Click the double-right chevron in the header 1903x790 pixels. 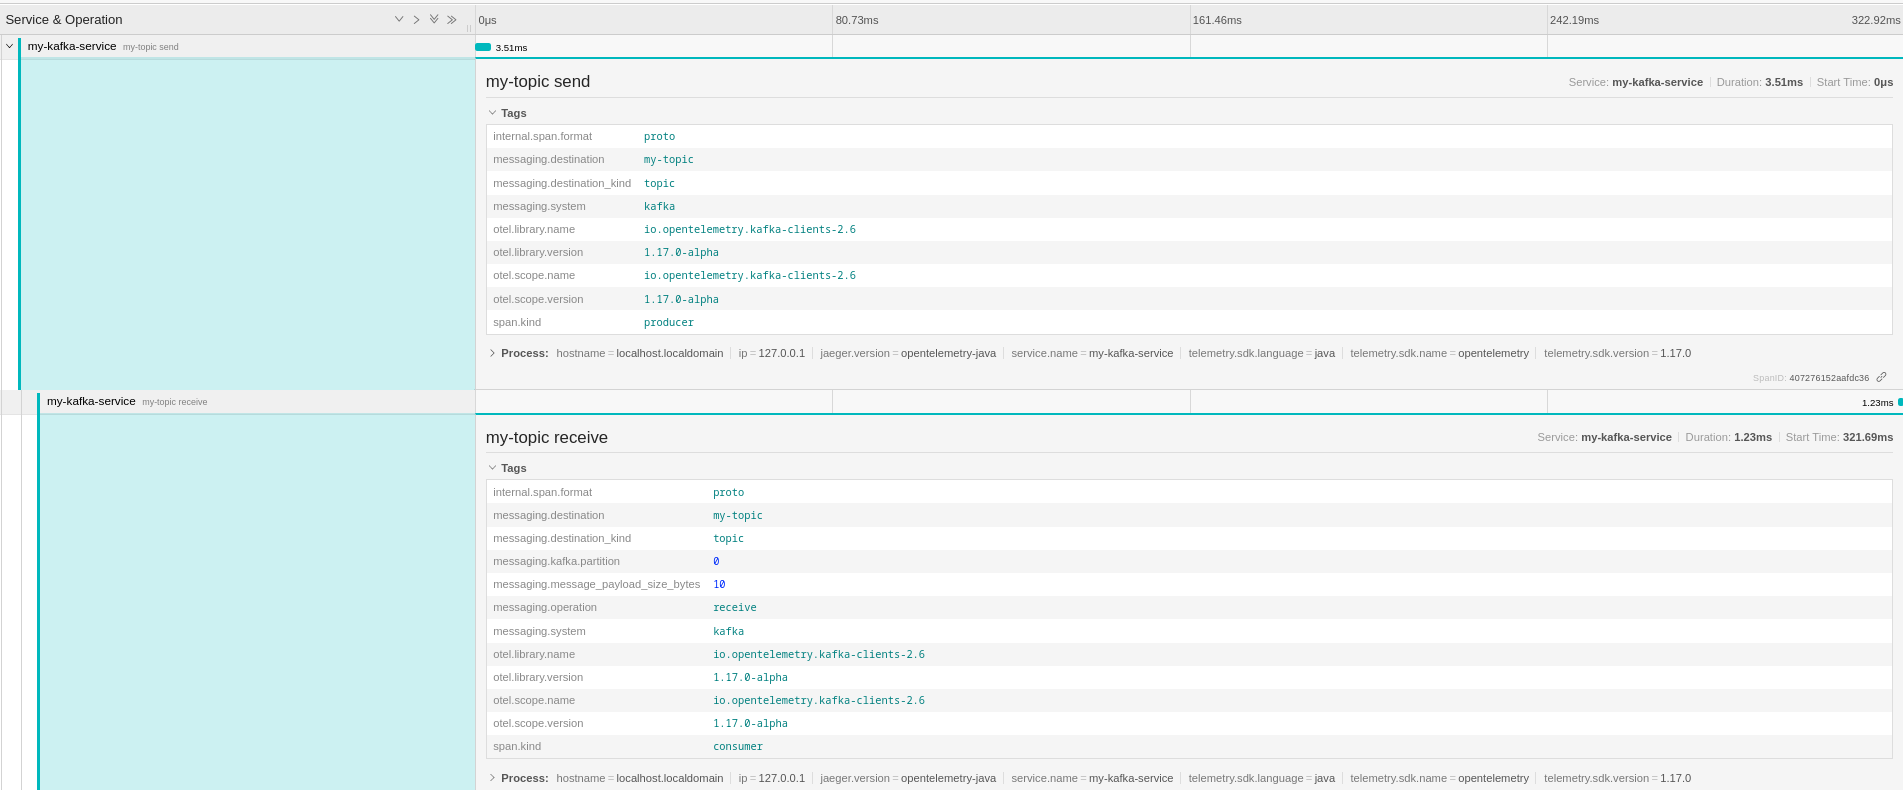pyautogui.click(x=452, y=19)
